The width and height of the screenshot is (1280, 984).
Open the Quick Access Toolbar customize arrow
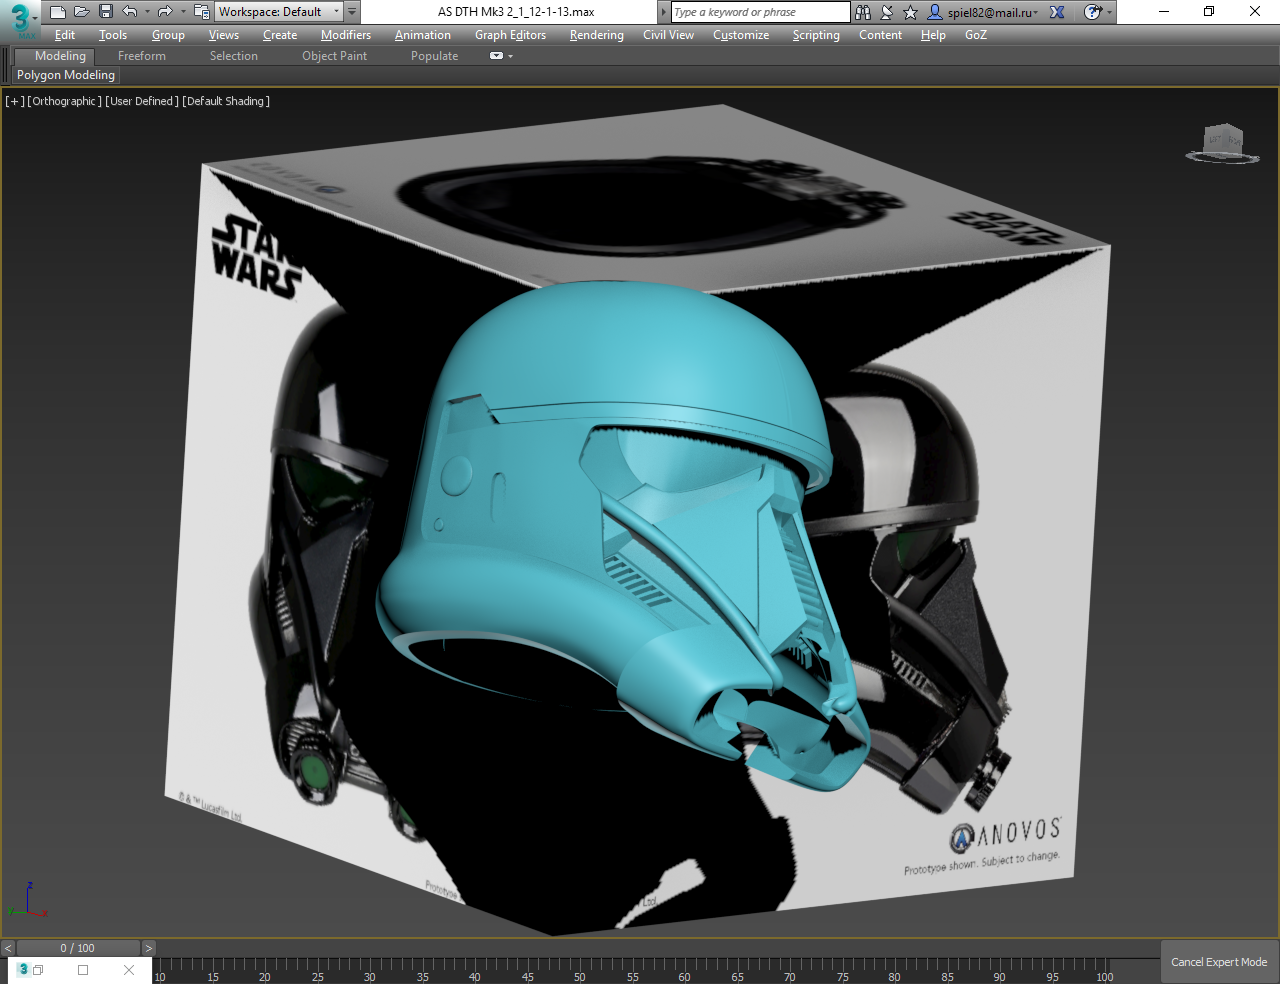pyautogui.click(x=352, y=12)
